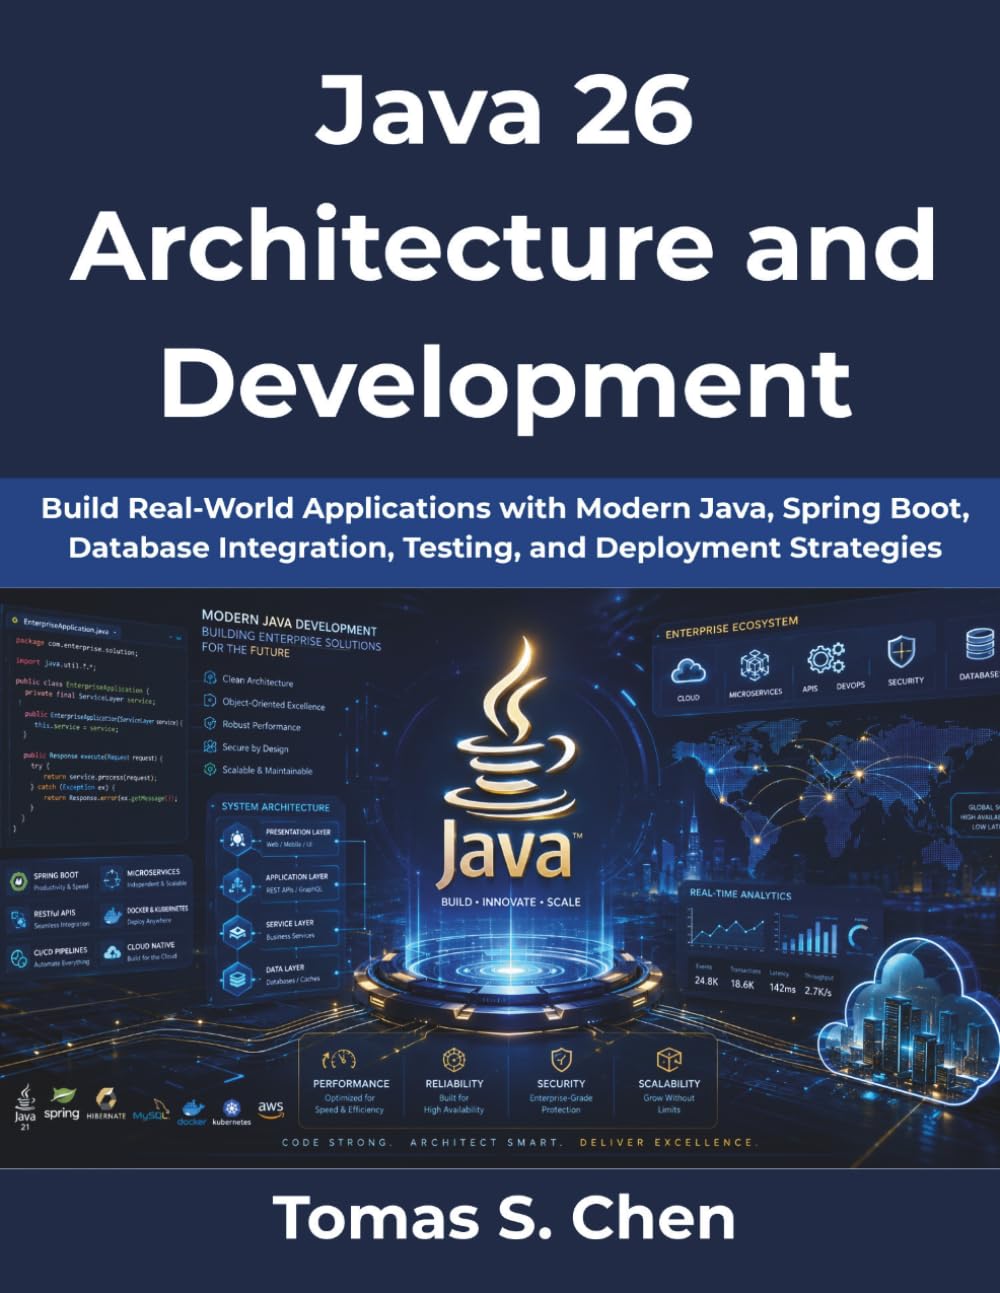
Task: Select the shield icon beside 'Robust Performance'
Action: (210, 723)
